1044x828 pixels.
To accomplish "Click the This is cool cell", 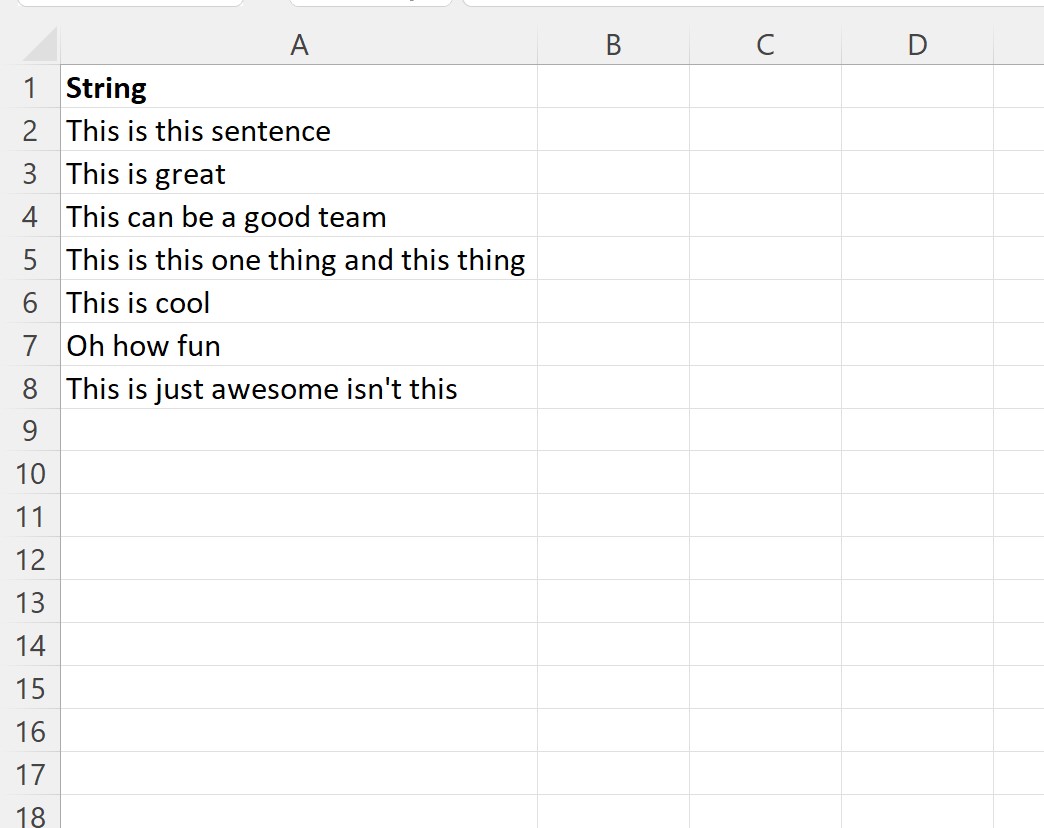I will pos(299,302).
